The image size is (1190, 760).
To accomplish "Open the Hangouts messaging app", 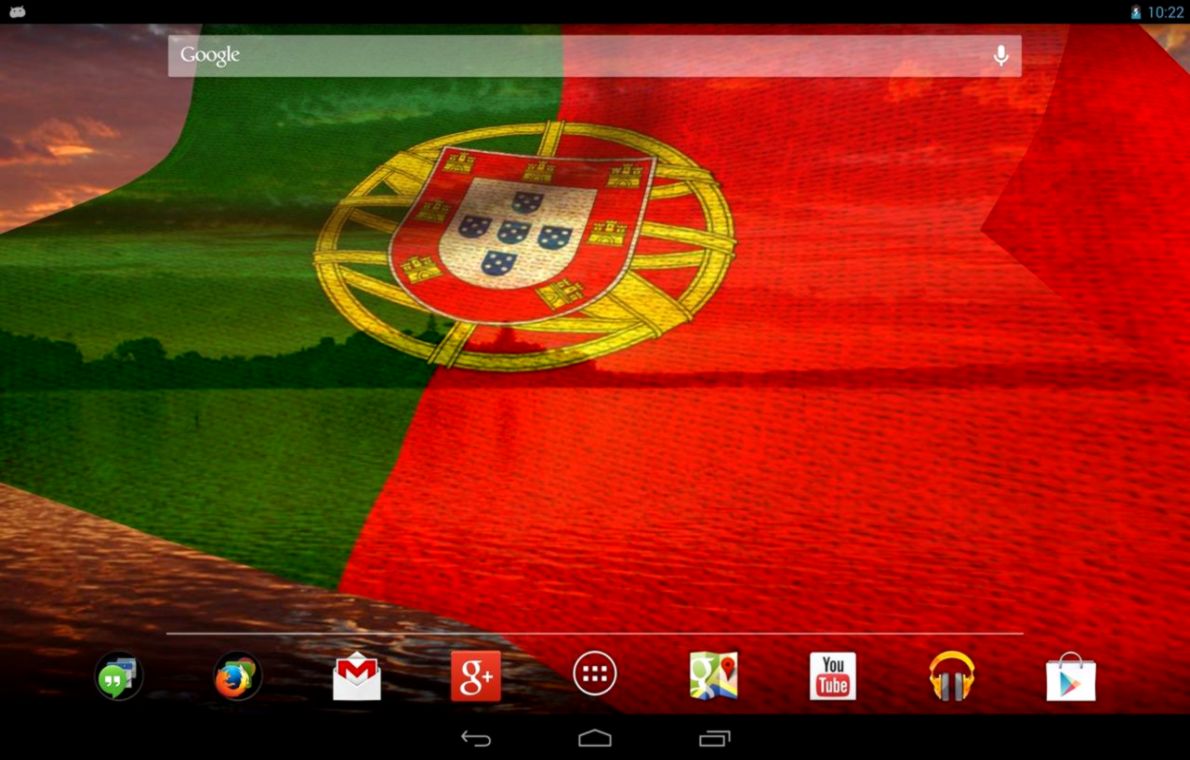I will tap(118, 675).
